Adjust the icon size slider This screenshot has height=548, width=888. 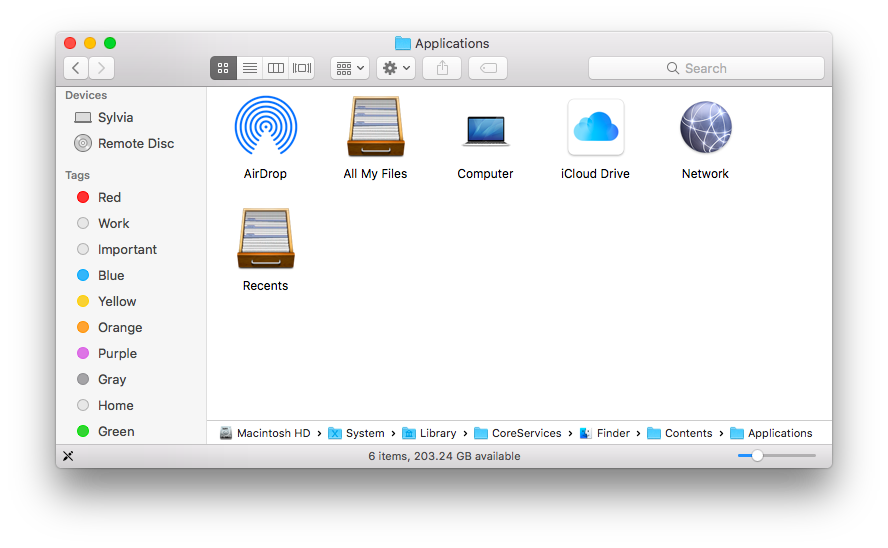coord(757,456)
